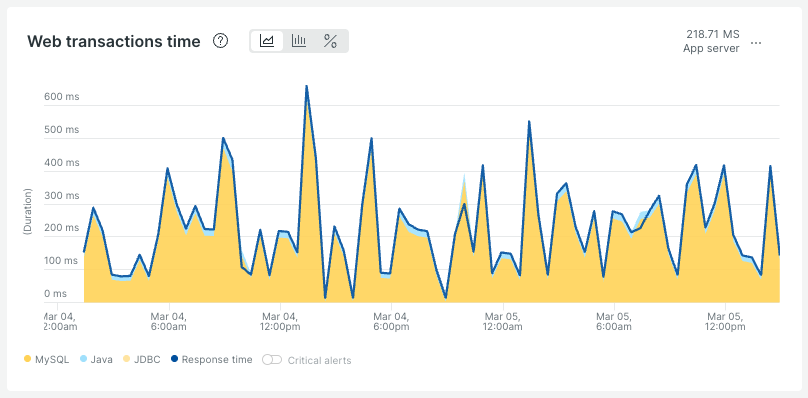Image resolution: width=808 pixels, height=398 pixels.
Task: Click the Java light blue legend dot
Action: [x=83, y=359]
